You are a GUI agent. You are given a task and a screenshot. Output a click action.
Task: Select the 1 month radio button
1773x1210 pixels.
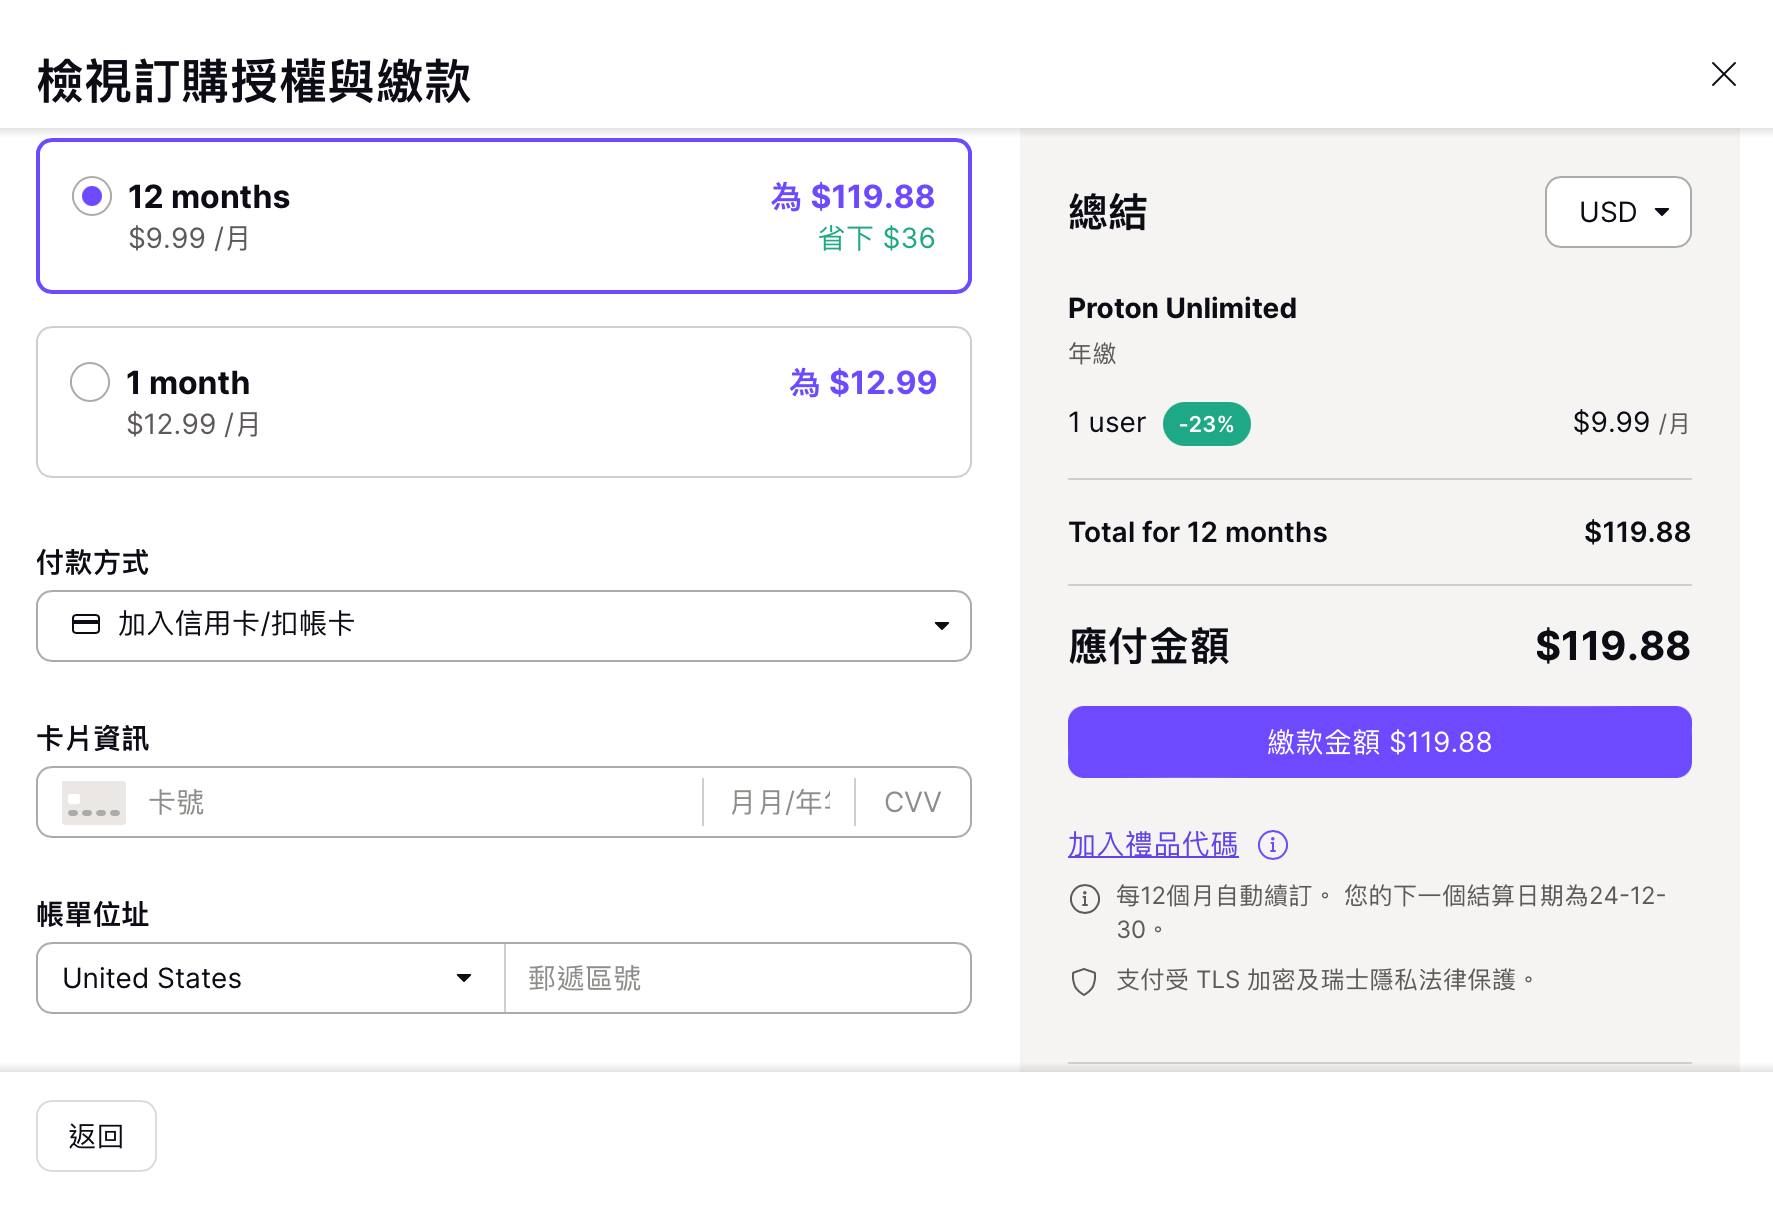pos(90,382)
